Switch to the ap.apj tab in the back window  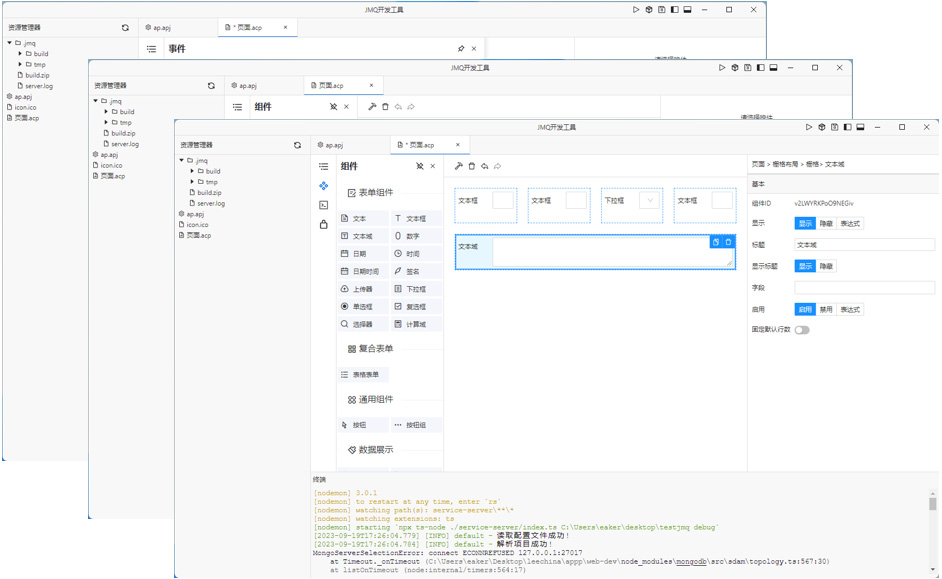coord(178,28)
